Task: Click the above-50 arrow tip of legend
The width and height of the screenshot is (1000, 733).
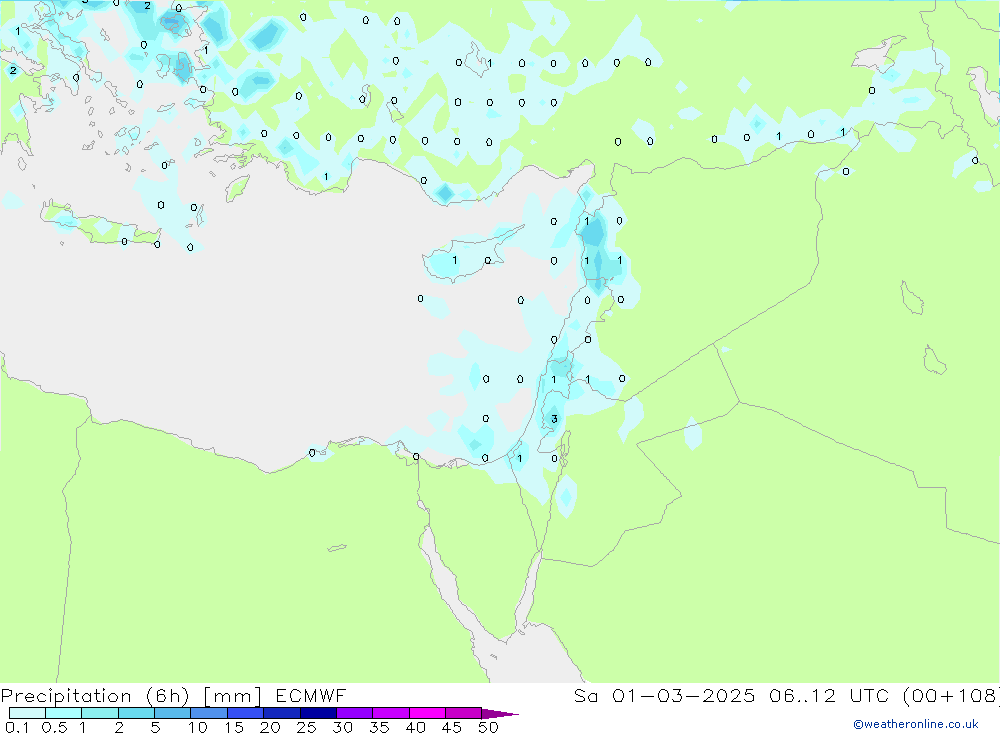Action: [x=499, y=714]
